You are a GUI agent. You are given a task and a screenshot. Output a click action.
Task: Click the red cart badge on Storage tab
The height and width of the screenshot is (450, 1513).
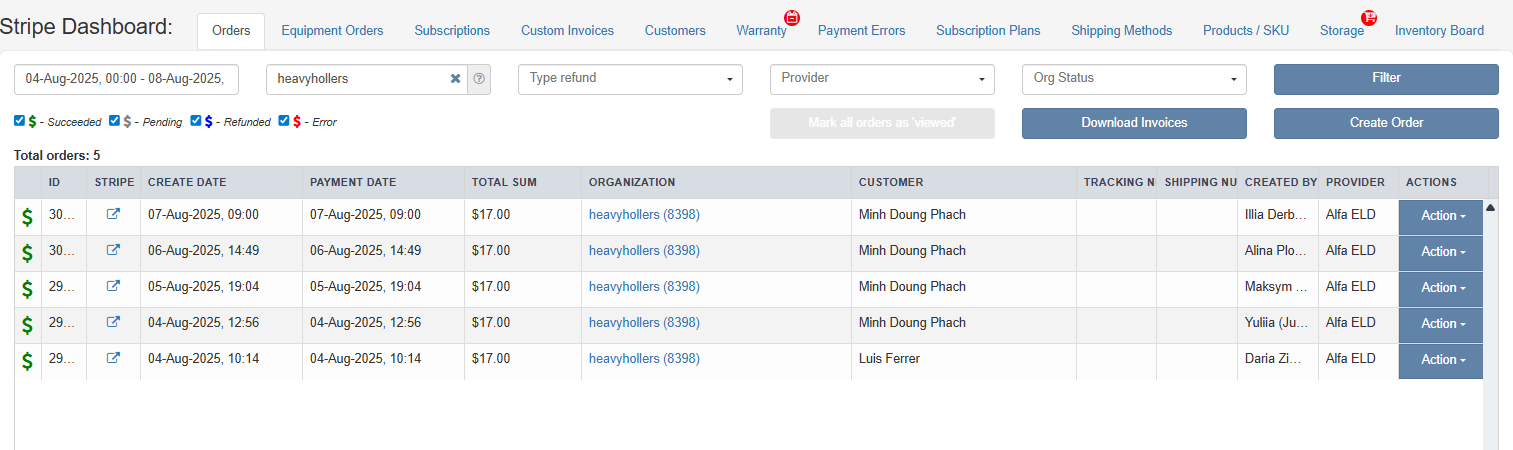click(1369, 17)
